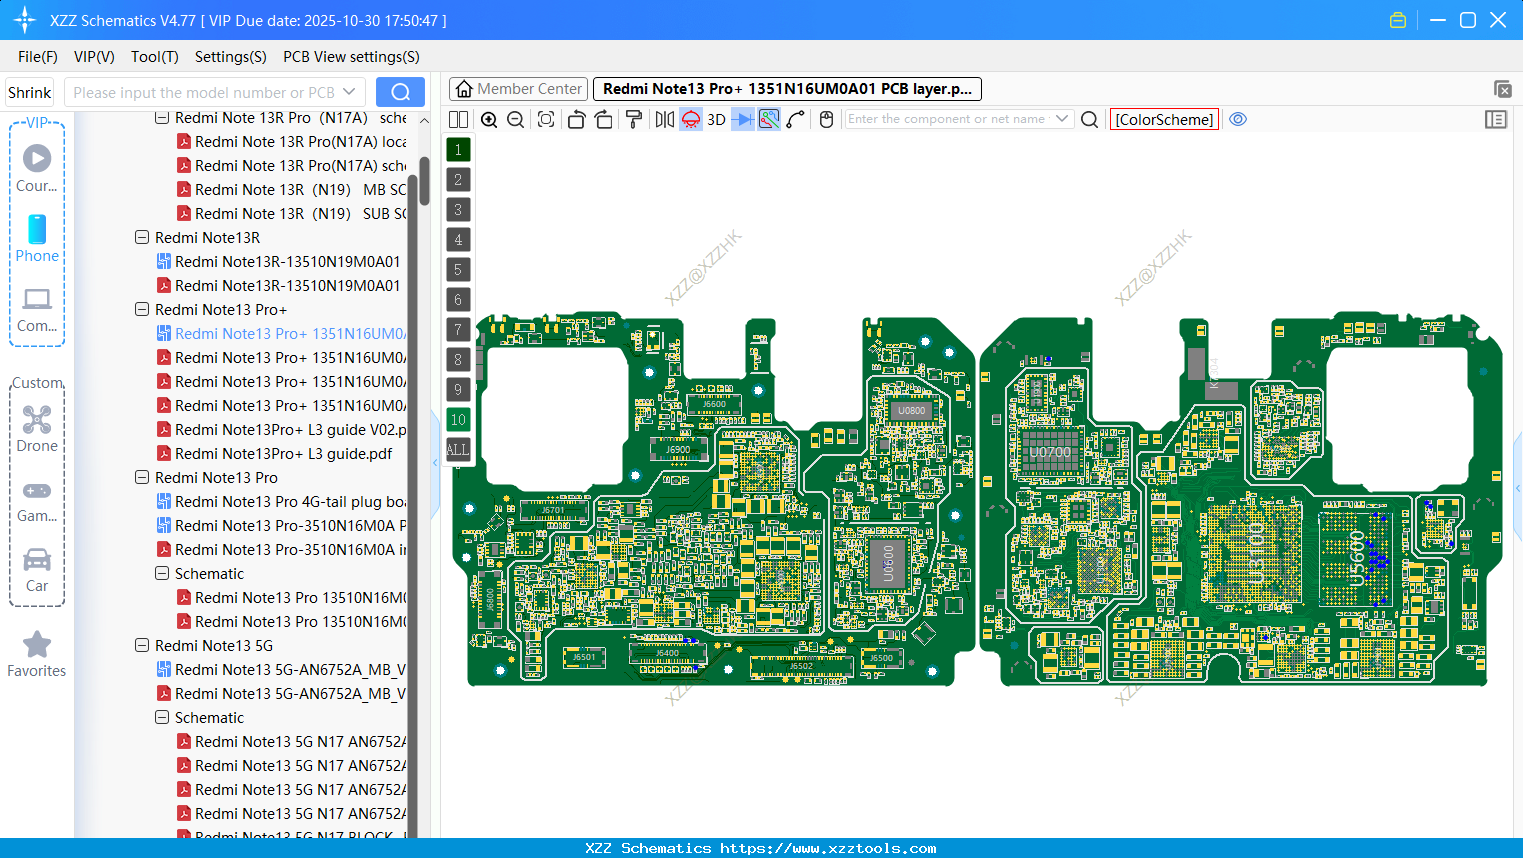Activate the measurement tool icon

point(769,119)
